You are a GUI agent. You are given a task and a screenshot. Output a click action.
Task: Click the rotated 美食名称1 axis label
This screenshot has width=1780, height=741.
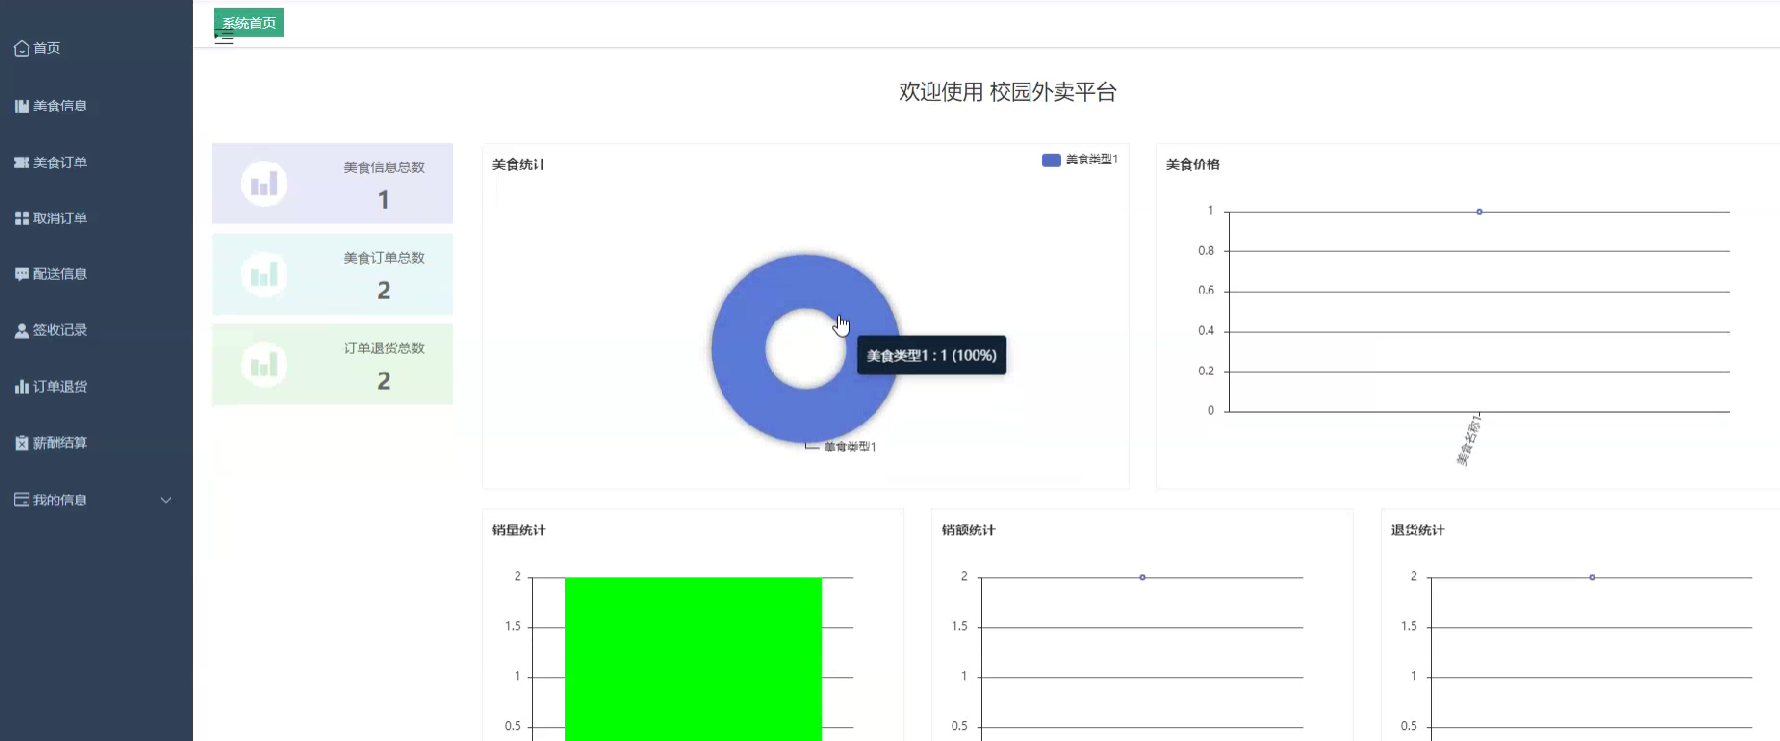1469,441
